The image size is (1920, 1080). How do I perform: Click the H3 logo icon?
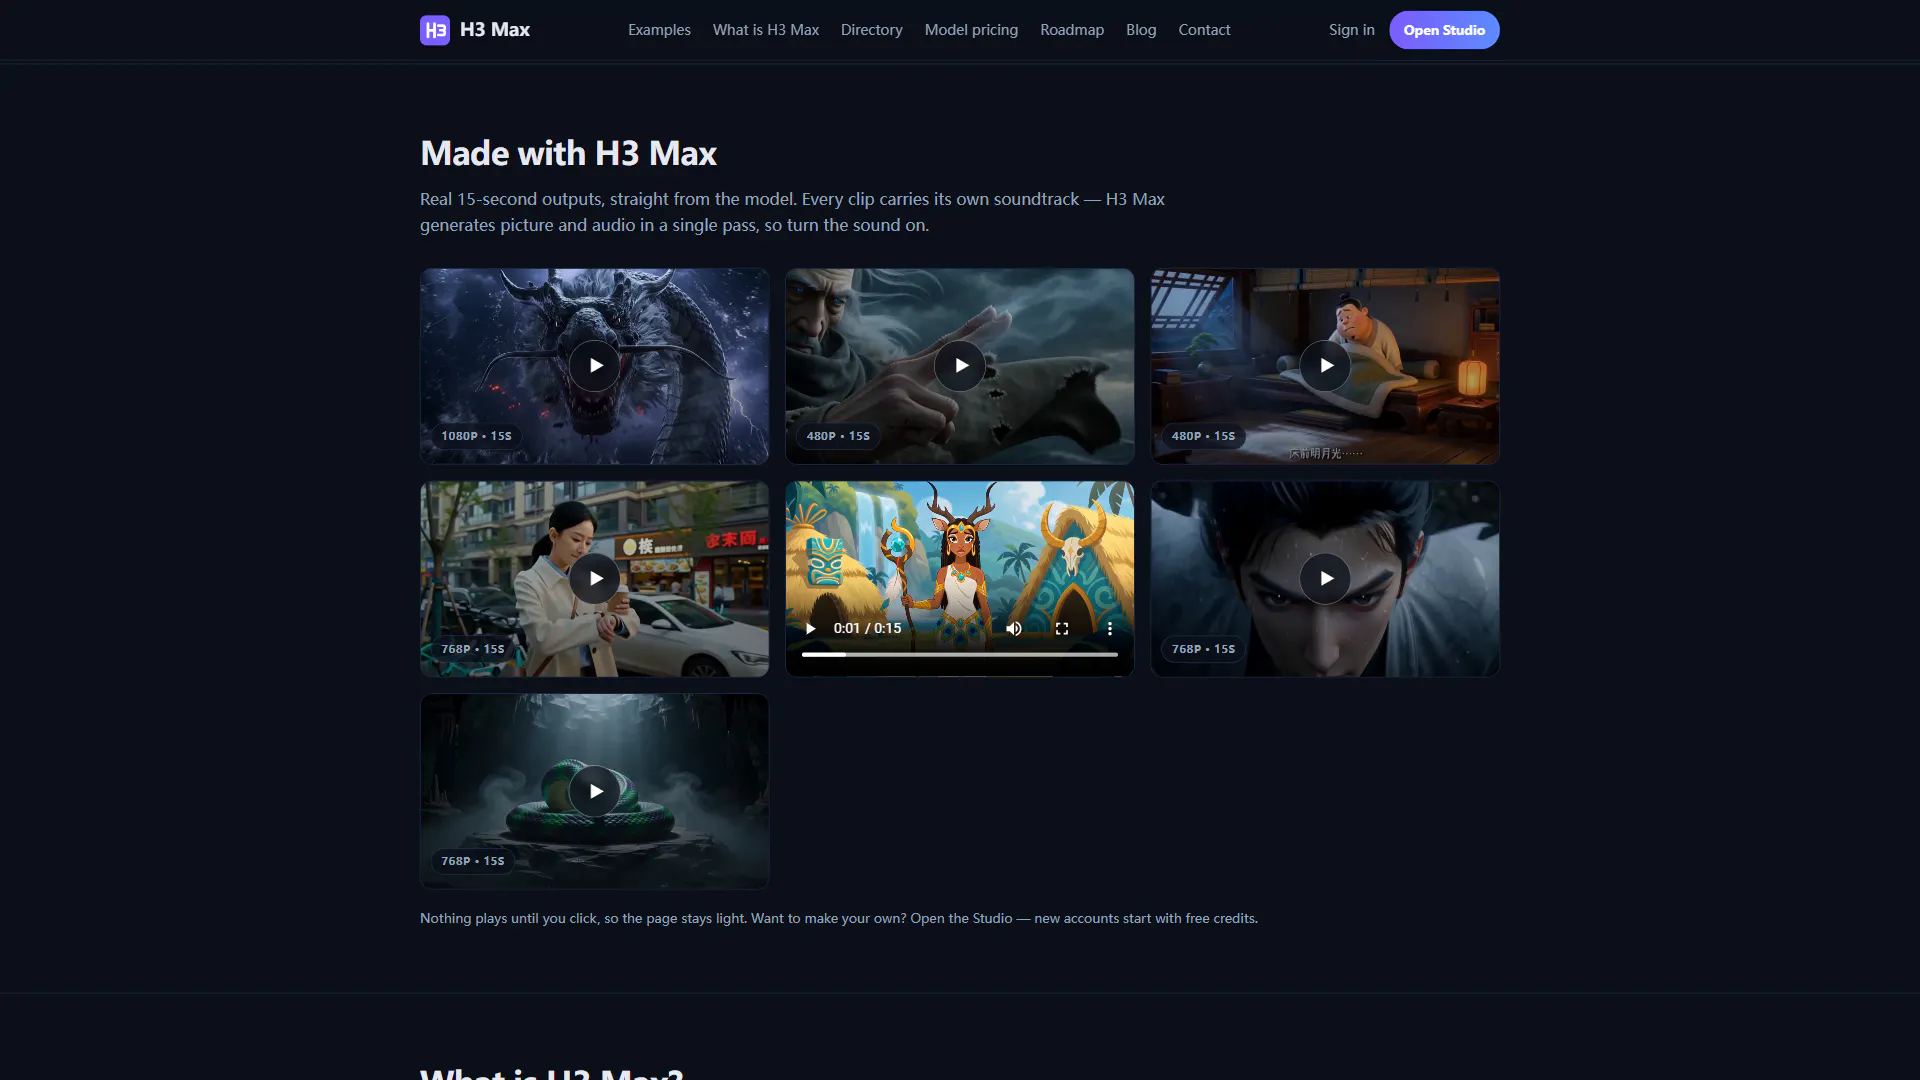435,30
